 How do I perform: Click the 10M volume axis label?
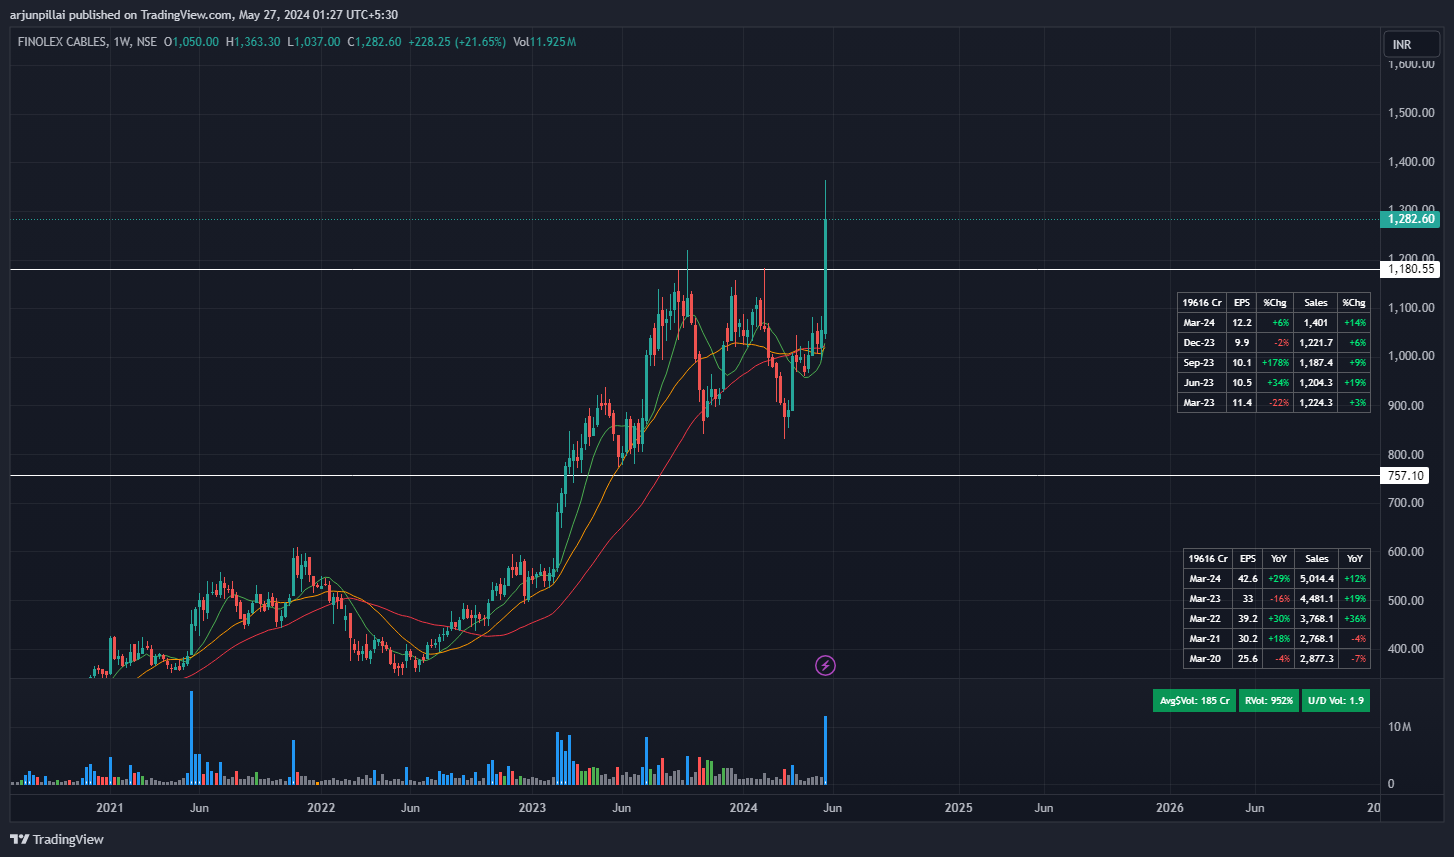1399,727
